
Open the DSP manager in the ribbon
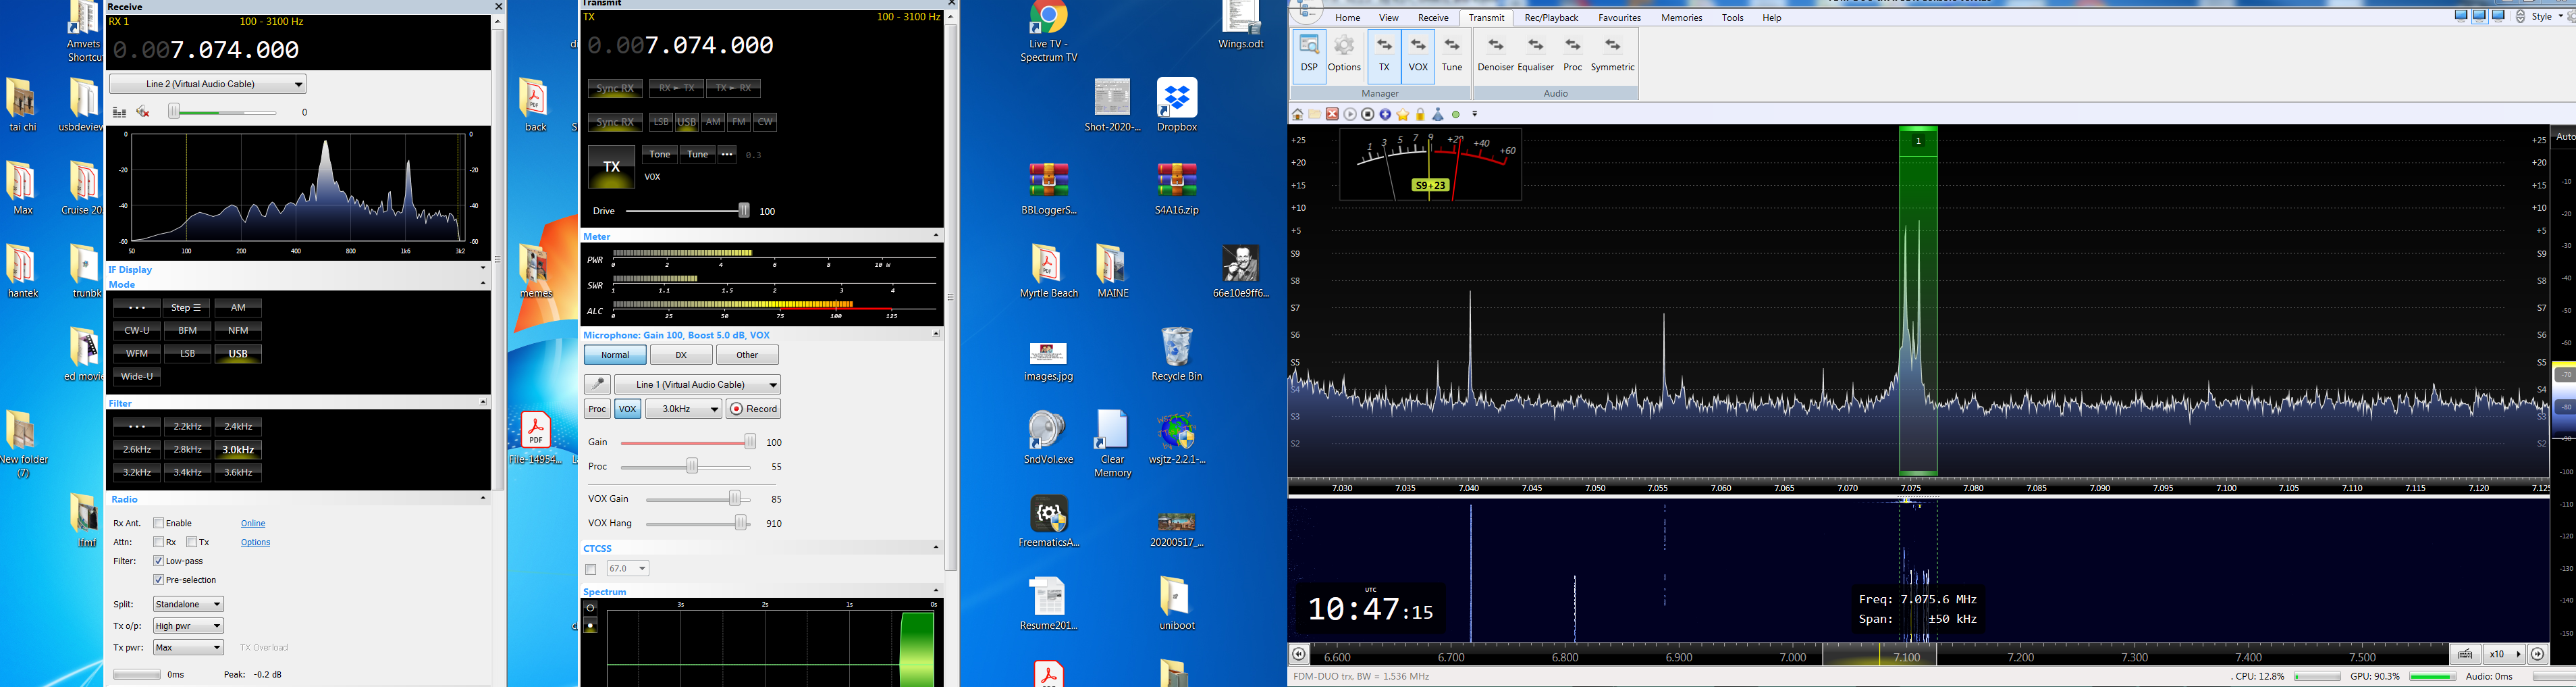click(1308, 54)
